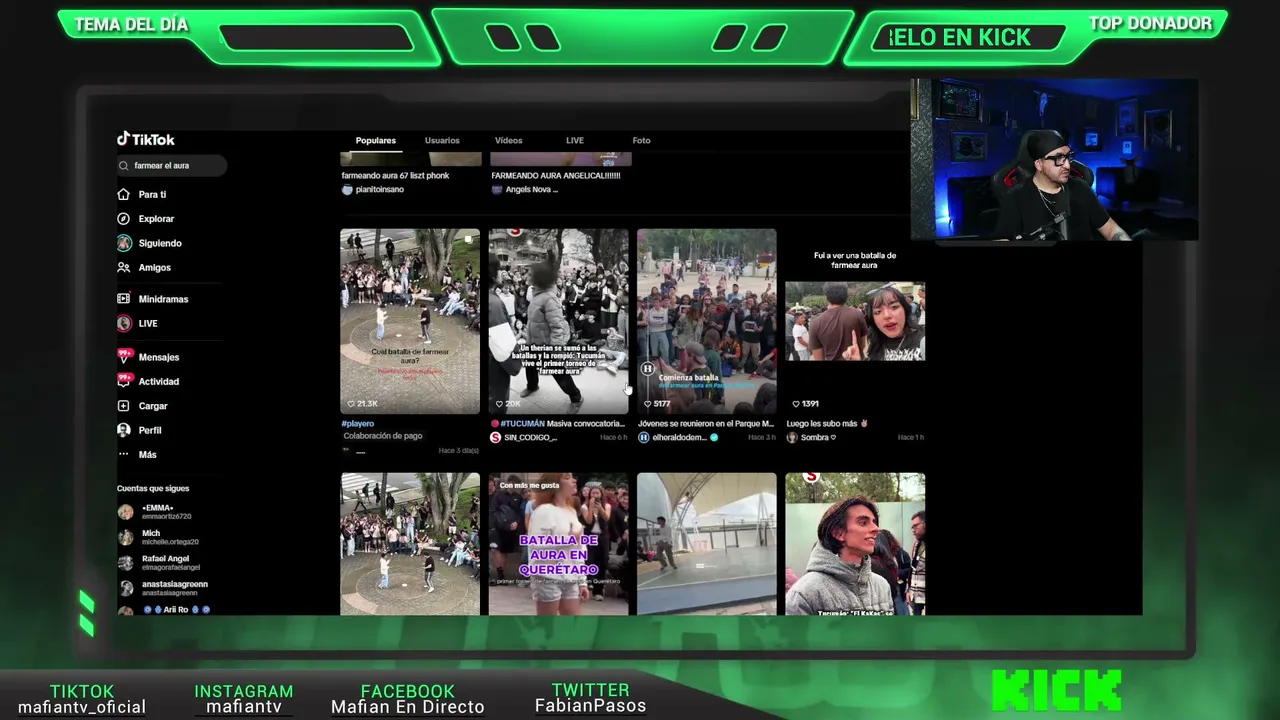This screenshot has width=1280, height=720.
Task: Switch to the LIVE search tab
Action: (575, 141)
